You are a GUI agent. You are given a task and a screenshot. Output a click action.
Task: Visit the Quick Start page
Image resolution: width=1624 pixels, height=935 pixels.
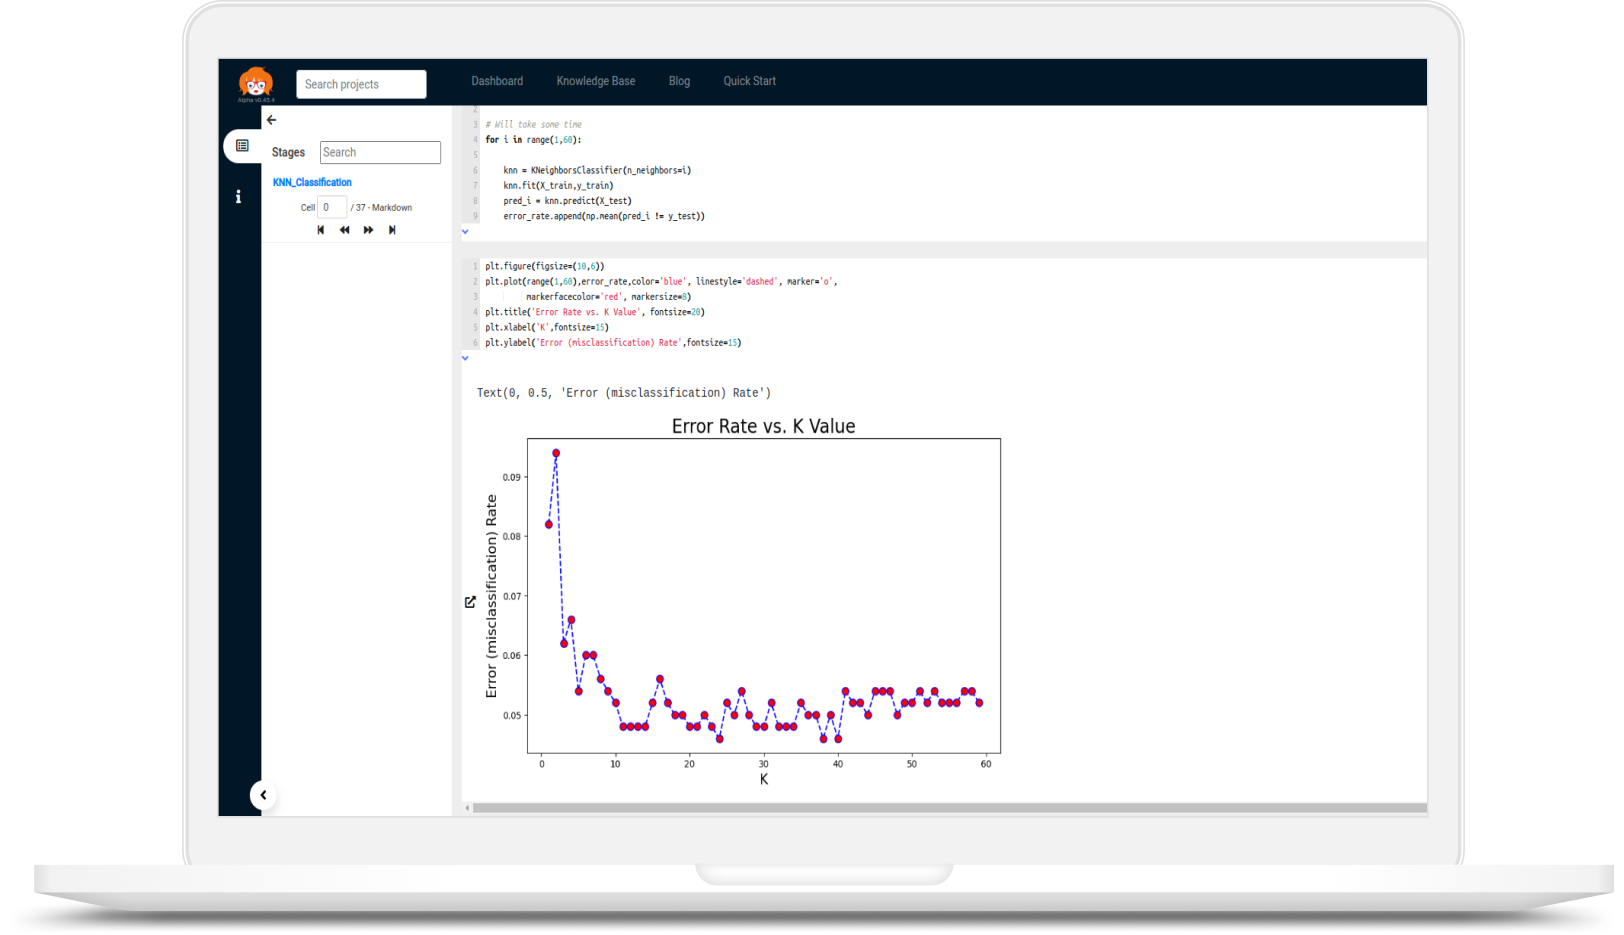pos(749,81)
